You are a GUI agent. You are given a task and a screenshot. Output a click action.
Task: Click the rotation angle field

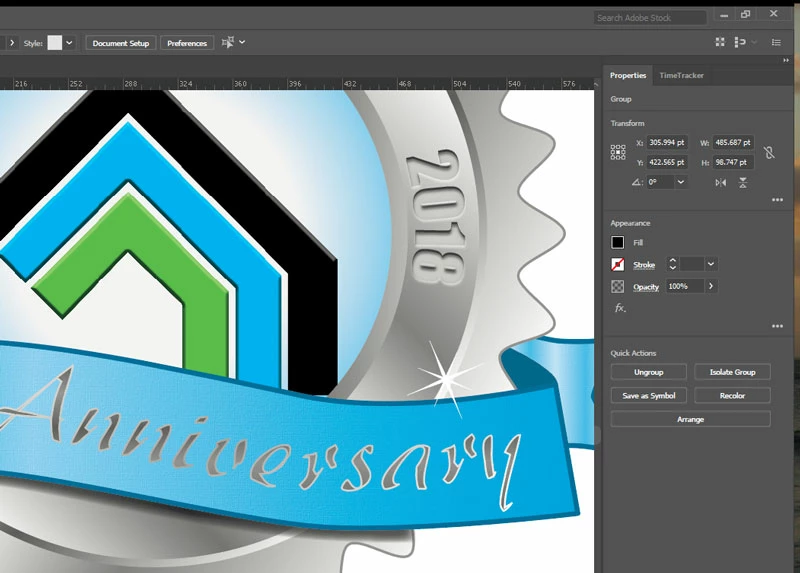pyautogui.click(x=660, y=182)
